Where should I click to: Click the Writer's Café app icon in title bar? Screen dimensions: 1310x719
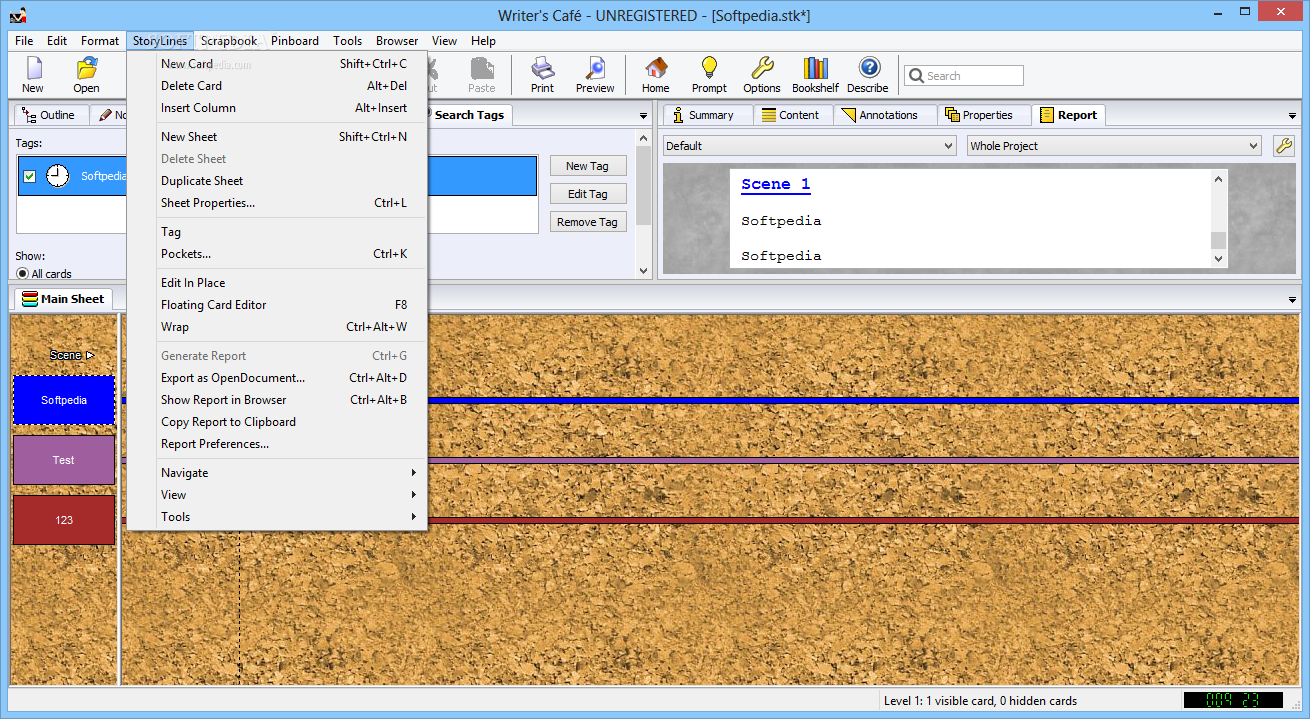point(17,15)
